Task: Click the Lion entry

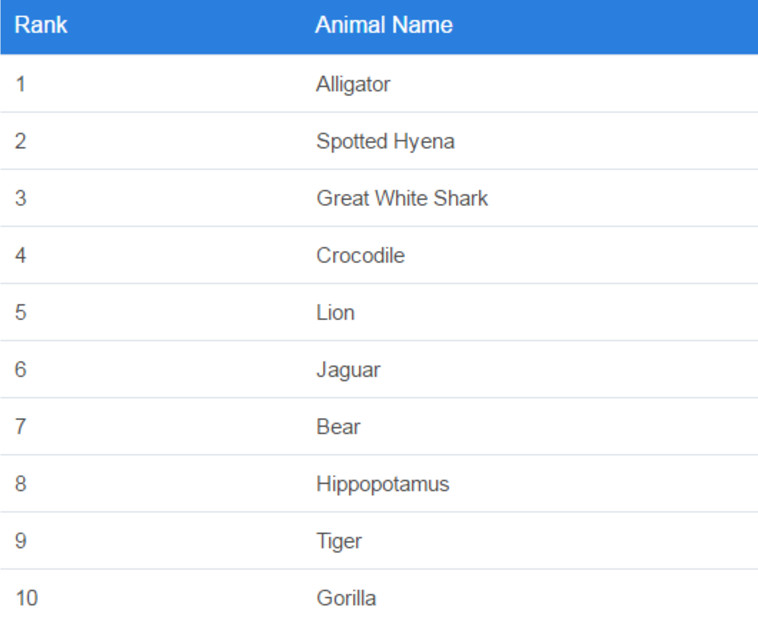Action: pyautogui.click(x=335, y=312)
